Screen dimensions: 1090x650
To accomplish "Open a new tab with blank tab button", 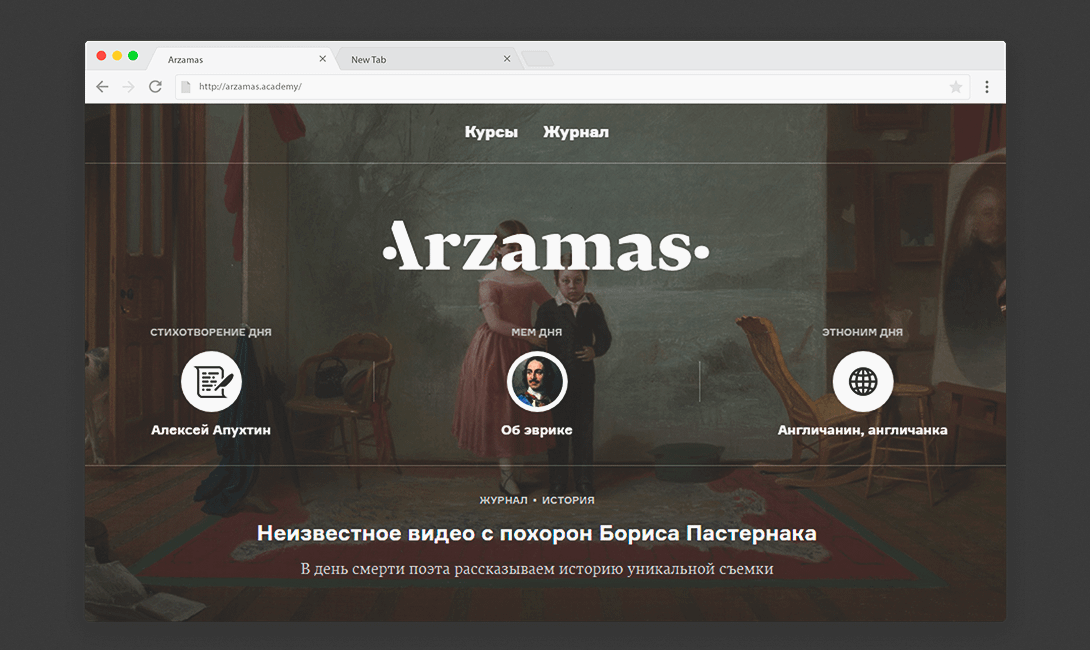I will 537,59.
